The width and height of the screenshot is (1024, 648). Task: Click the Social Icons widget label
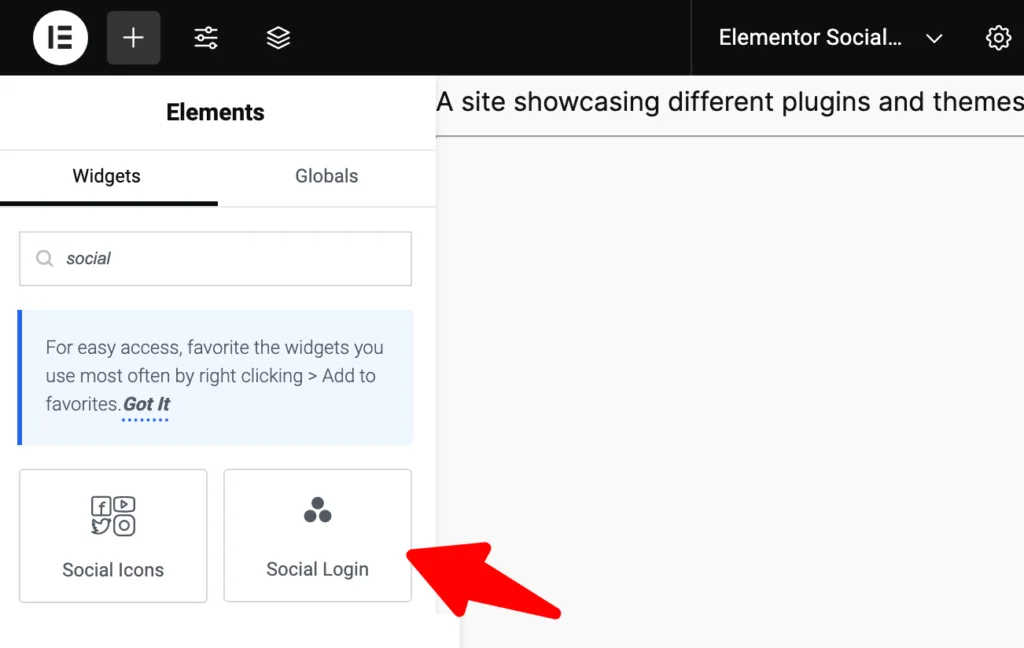pyautogui.click(x=113, y=570)
